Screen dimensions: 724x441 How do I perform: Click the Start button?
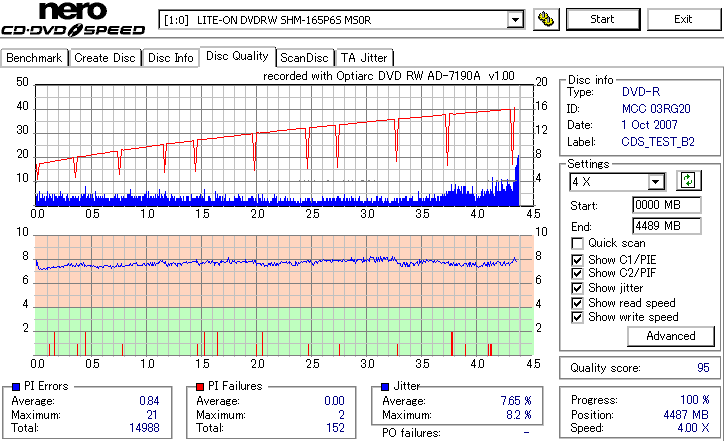click(603, 19)
